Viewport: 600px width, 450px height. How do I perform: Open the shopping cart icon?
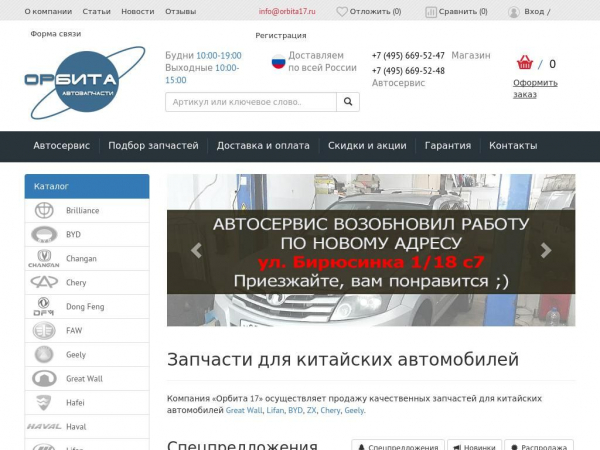[524, 63]
